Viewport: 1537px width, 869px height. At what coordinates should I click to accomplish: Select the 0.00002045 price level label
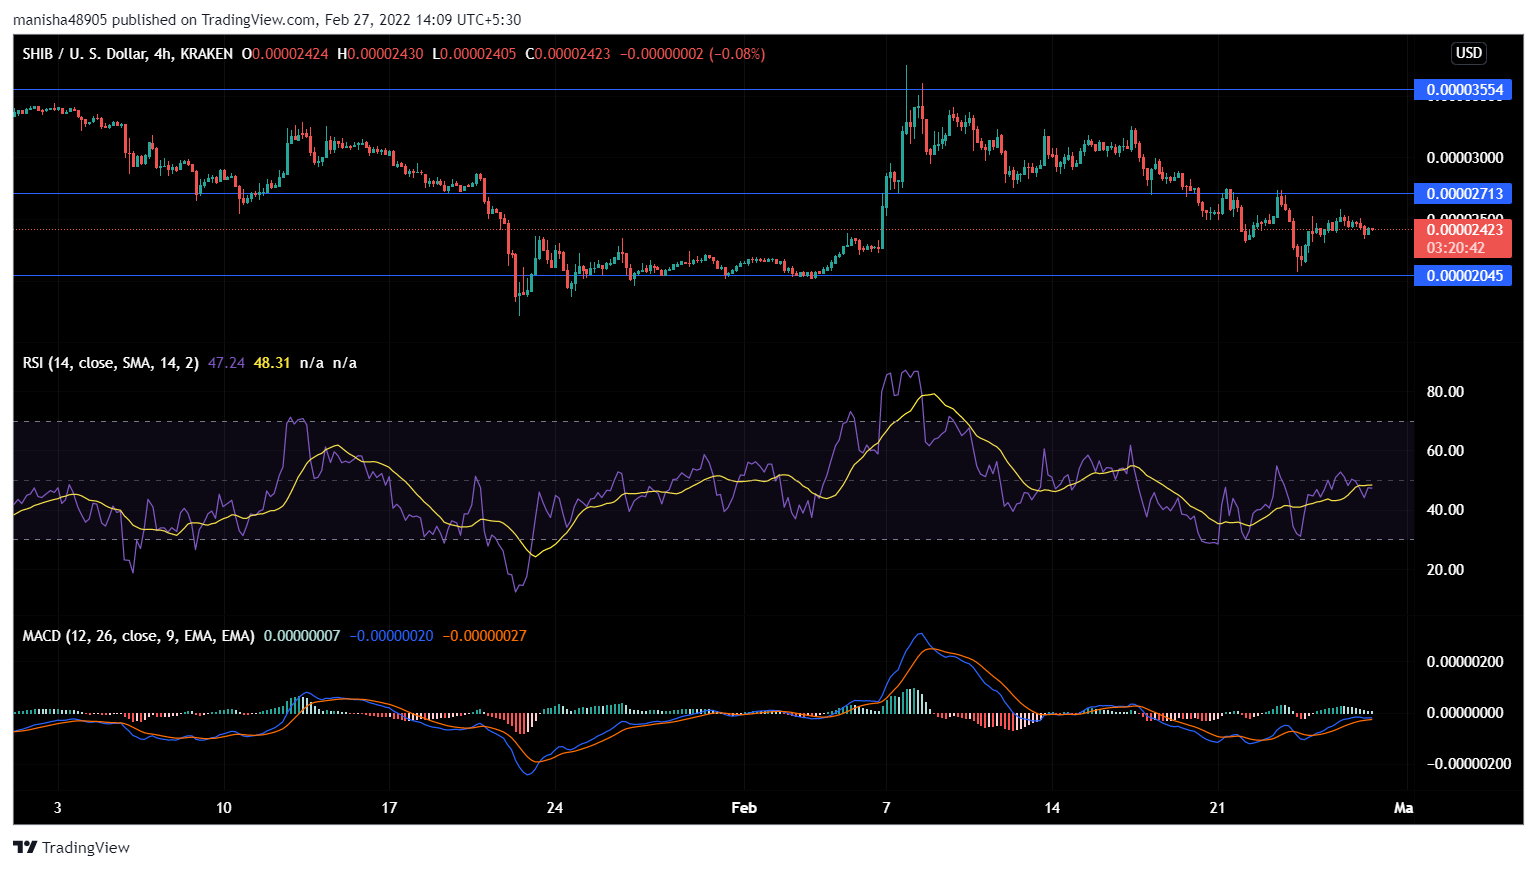point(1462,276)
